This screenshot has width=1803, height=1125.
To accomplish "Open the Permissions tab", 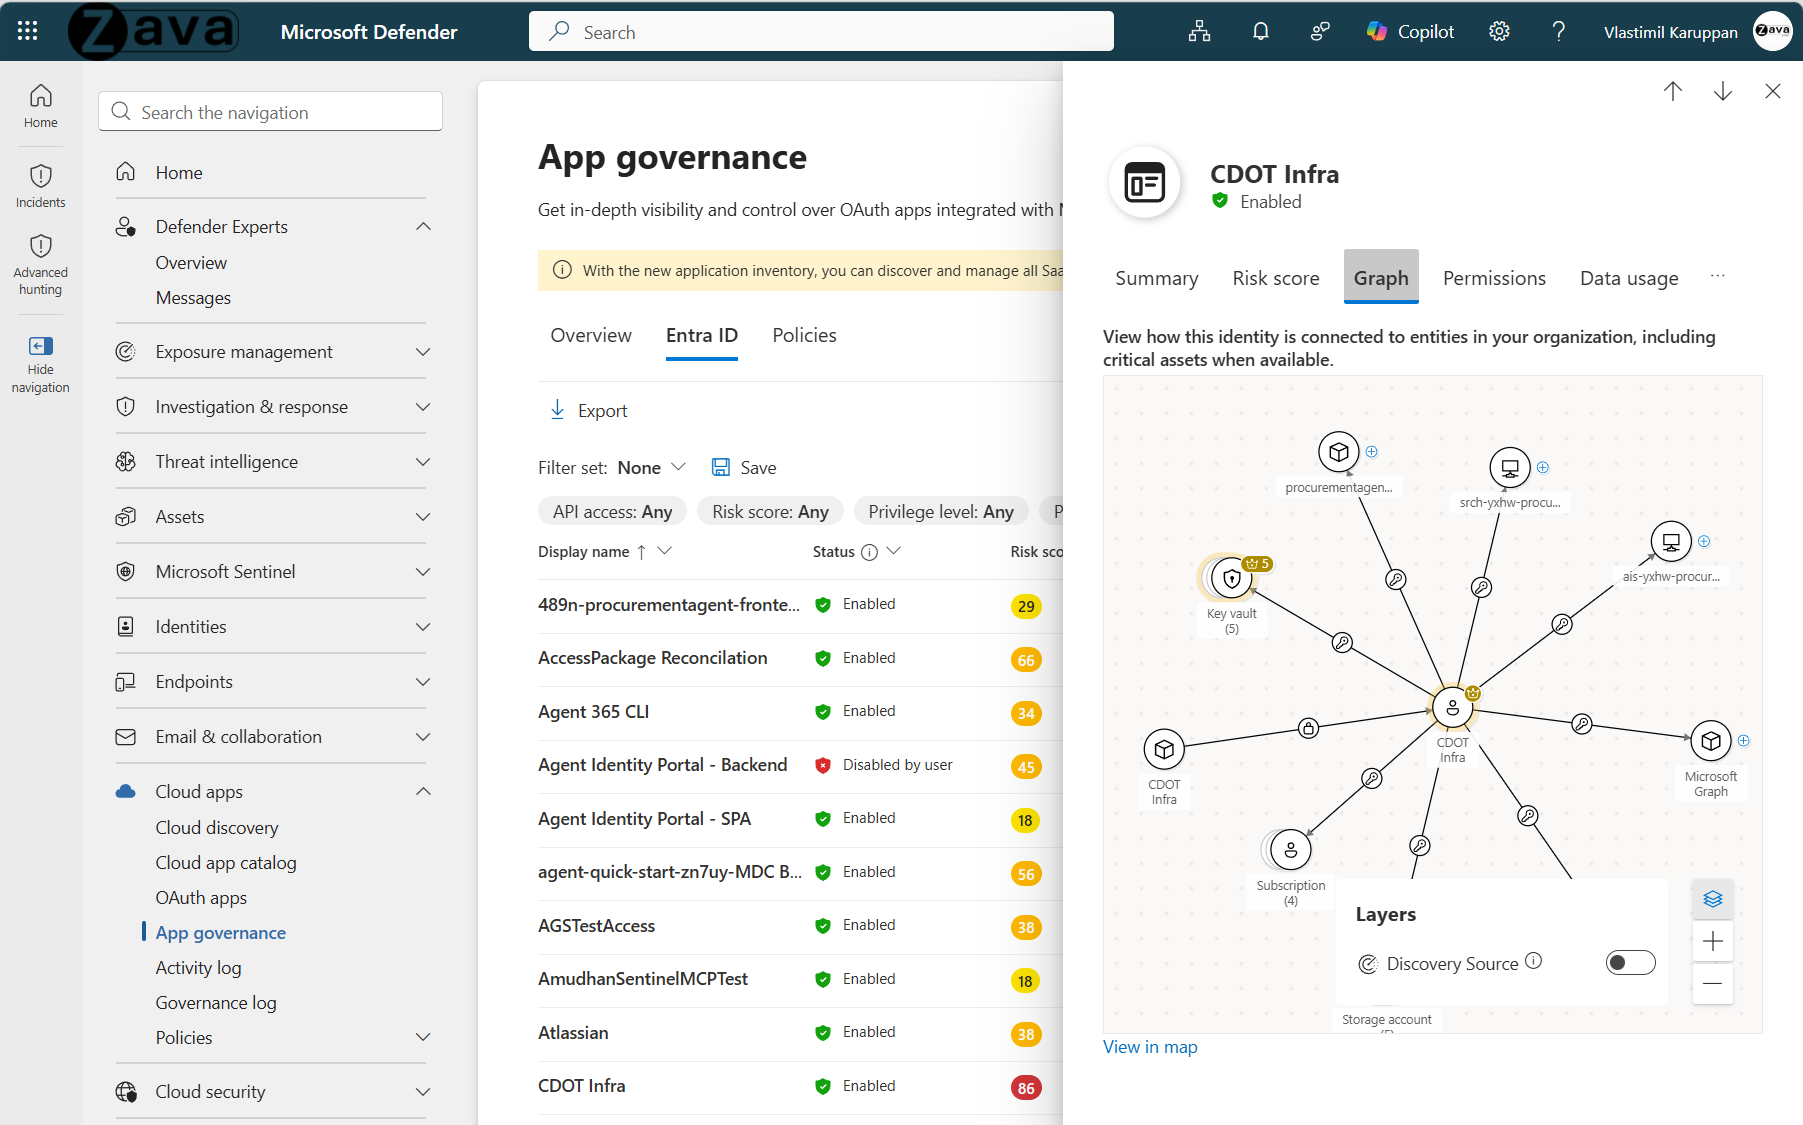I will 1494,278.
